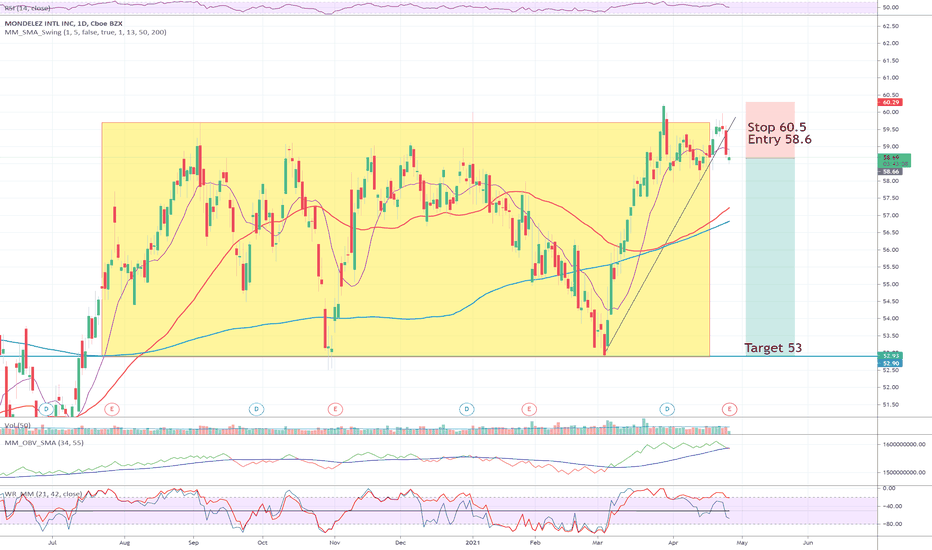Click the 54.00 price axis label
932x550 pixels.
[x=891, y=319]
